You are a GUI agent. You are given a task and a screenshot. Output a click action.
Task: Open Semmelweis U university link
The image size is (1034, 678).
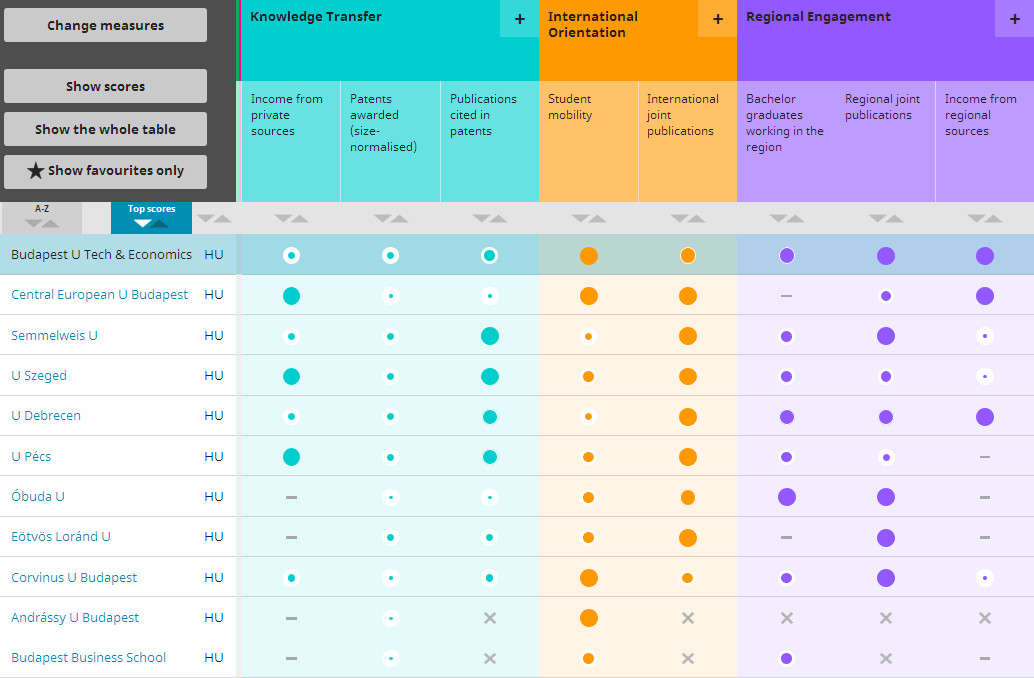click(54, 335)
